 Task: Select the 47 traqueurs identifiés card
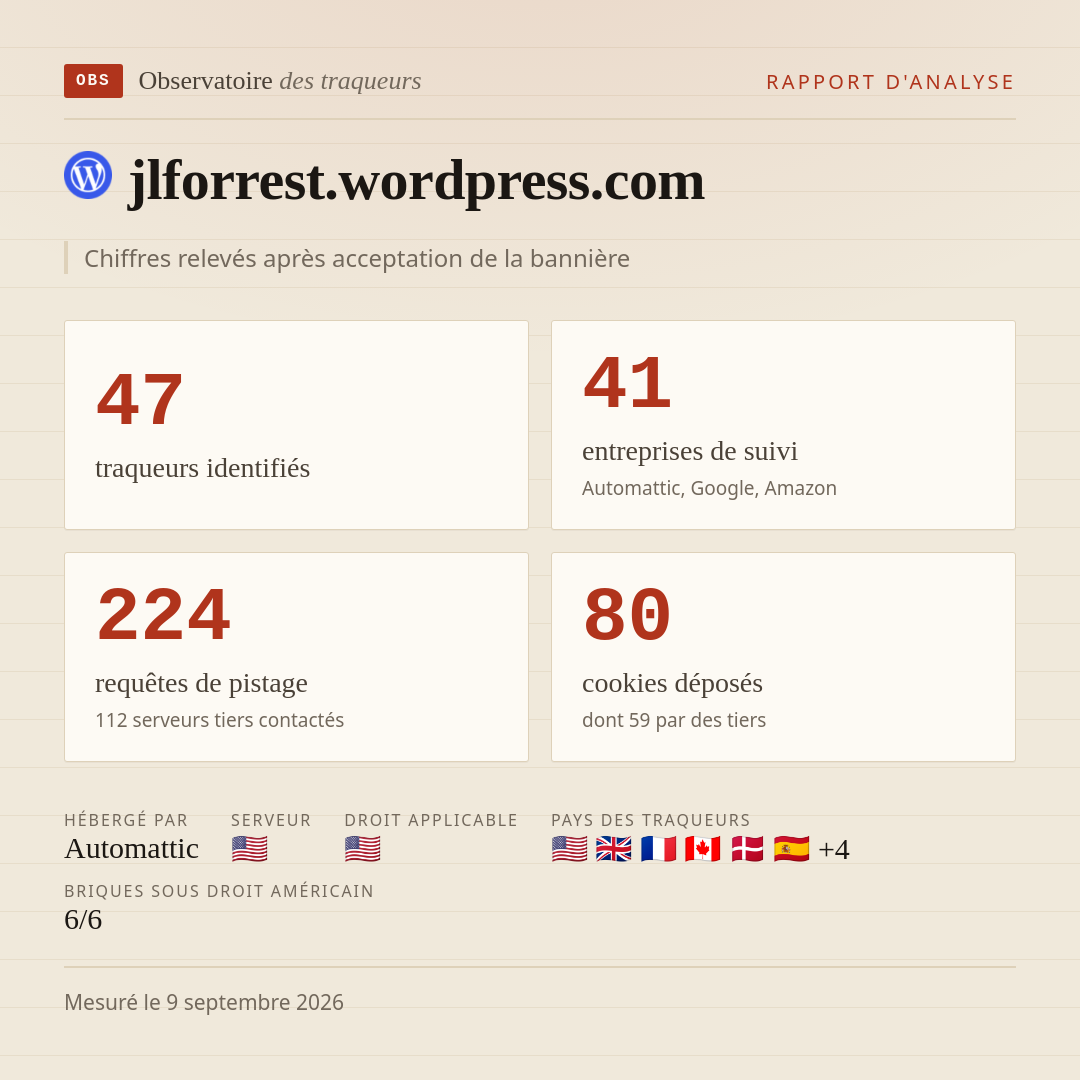tap(296, 425)
